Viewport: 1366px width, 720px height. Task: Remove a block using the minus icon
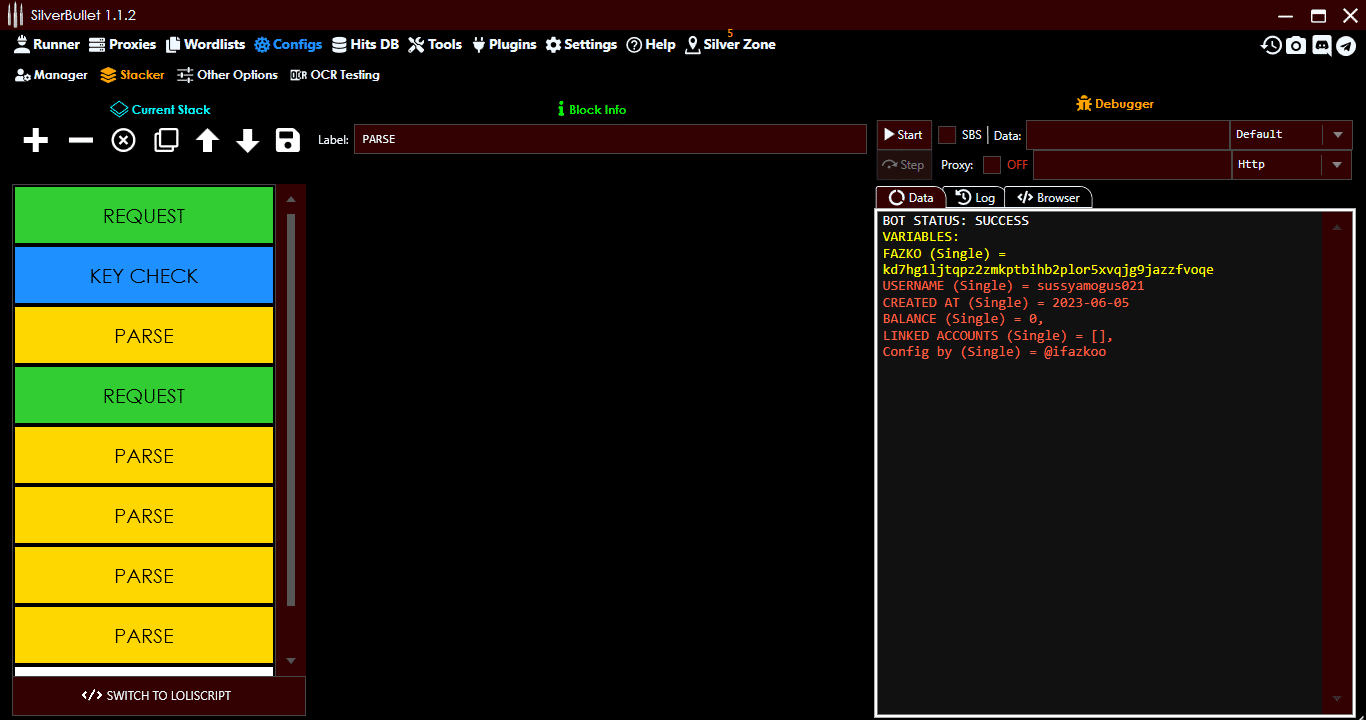tap(79, 140)
